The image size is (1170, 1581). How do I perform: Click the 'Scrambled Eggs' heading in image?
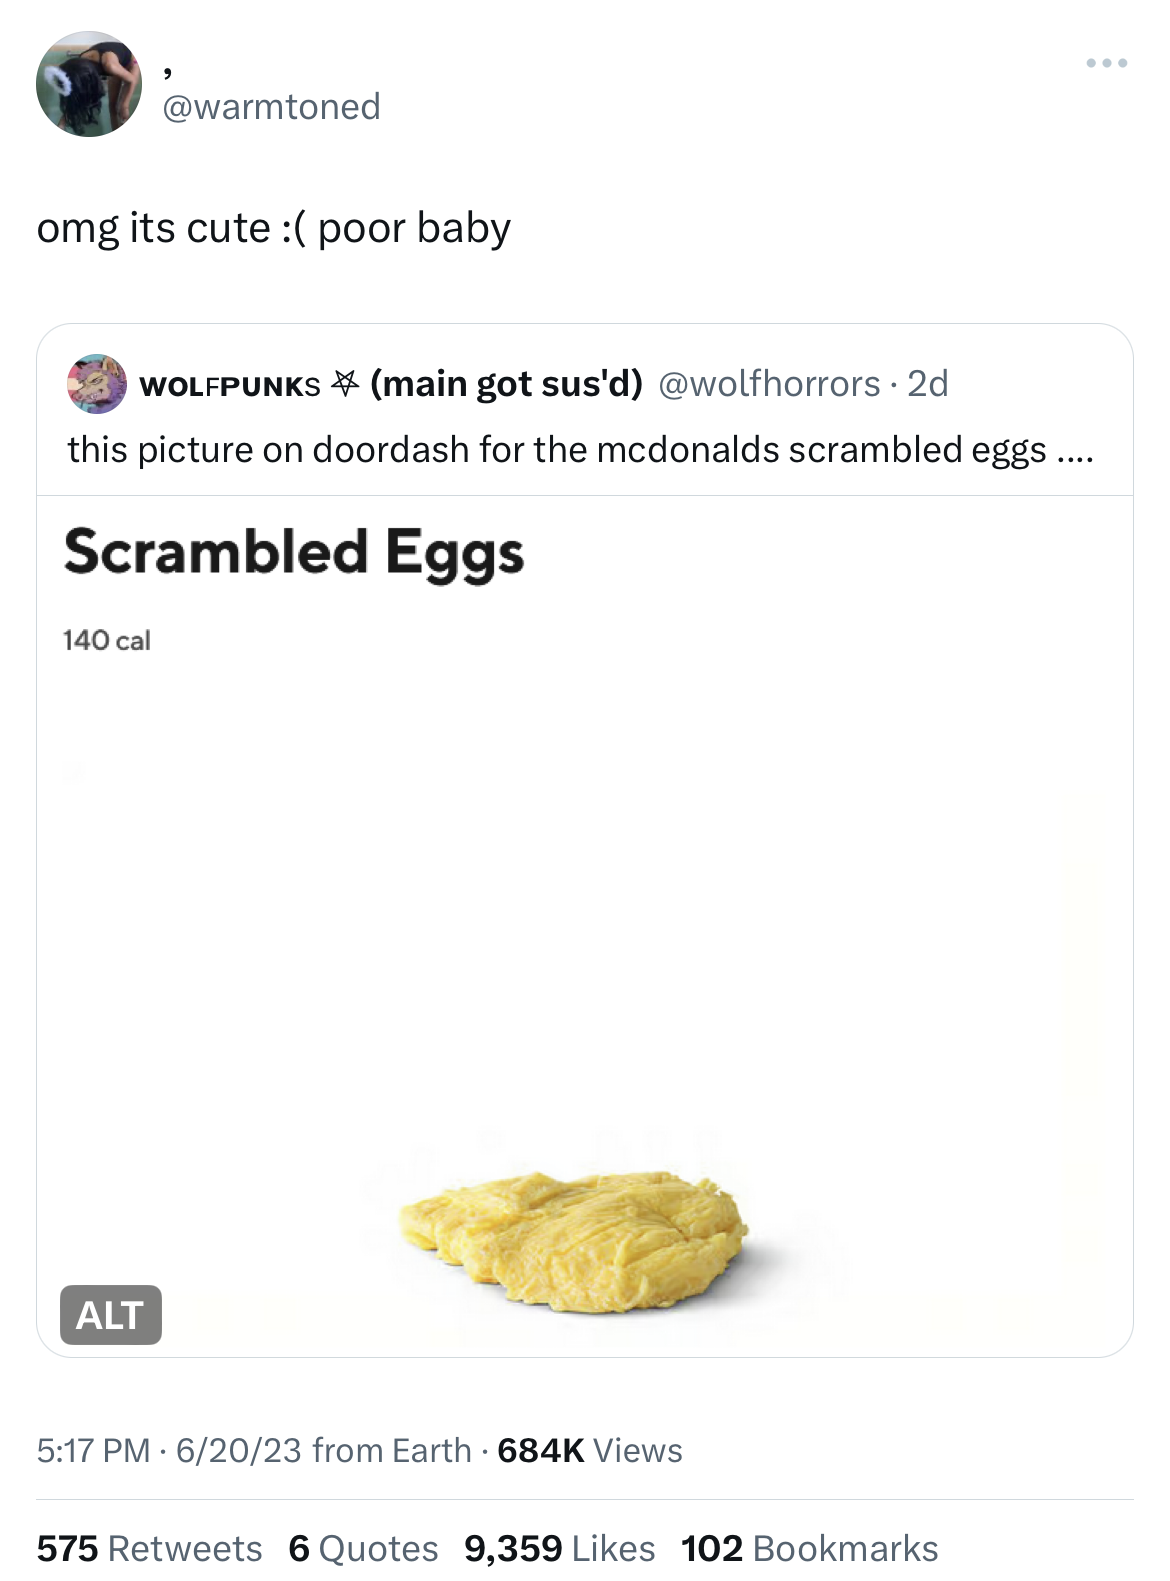[x=294, y=553]
